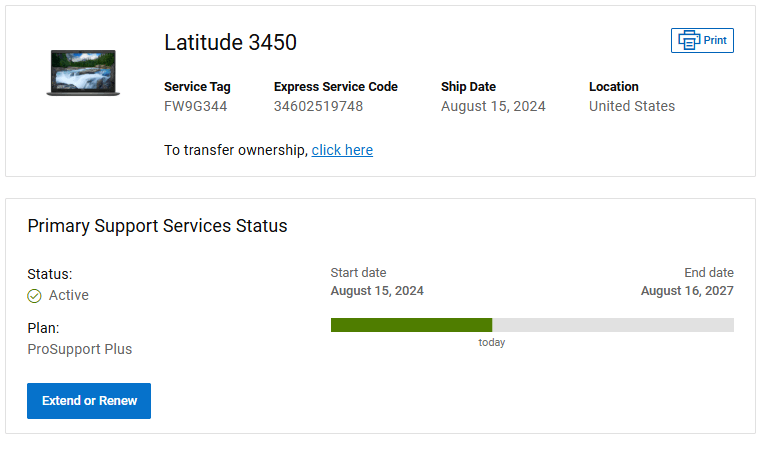
Task: Click the United States location text
Action: (631, 106)
